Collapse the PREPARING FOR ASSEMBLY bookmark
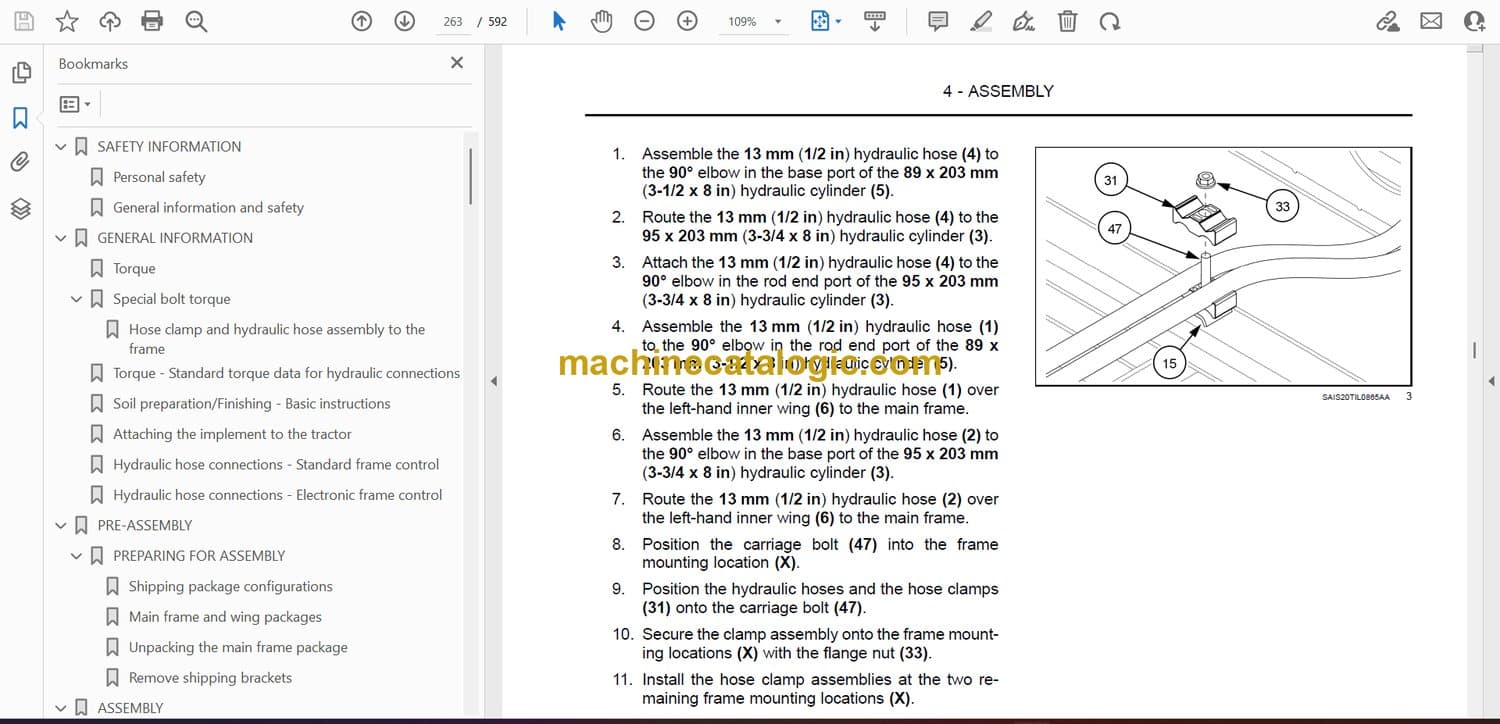1500x724 pixels. click(x=77, y=556)
